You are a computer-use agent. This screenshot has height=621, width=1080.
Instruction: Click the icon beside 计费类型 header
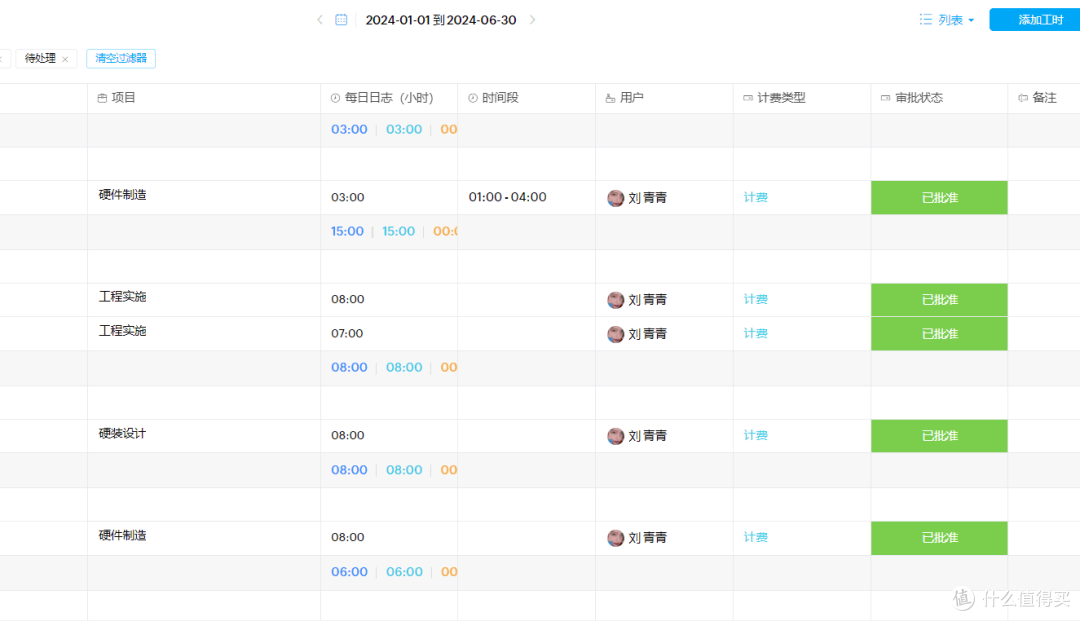(748, 98)
